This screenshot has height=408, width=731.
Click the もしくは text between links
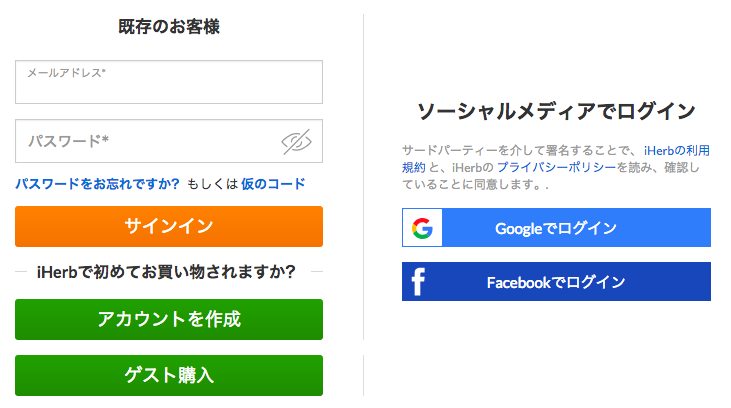[x=213, y=184]
